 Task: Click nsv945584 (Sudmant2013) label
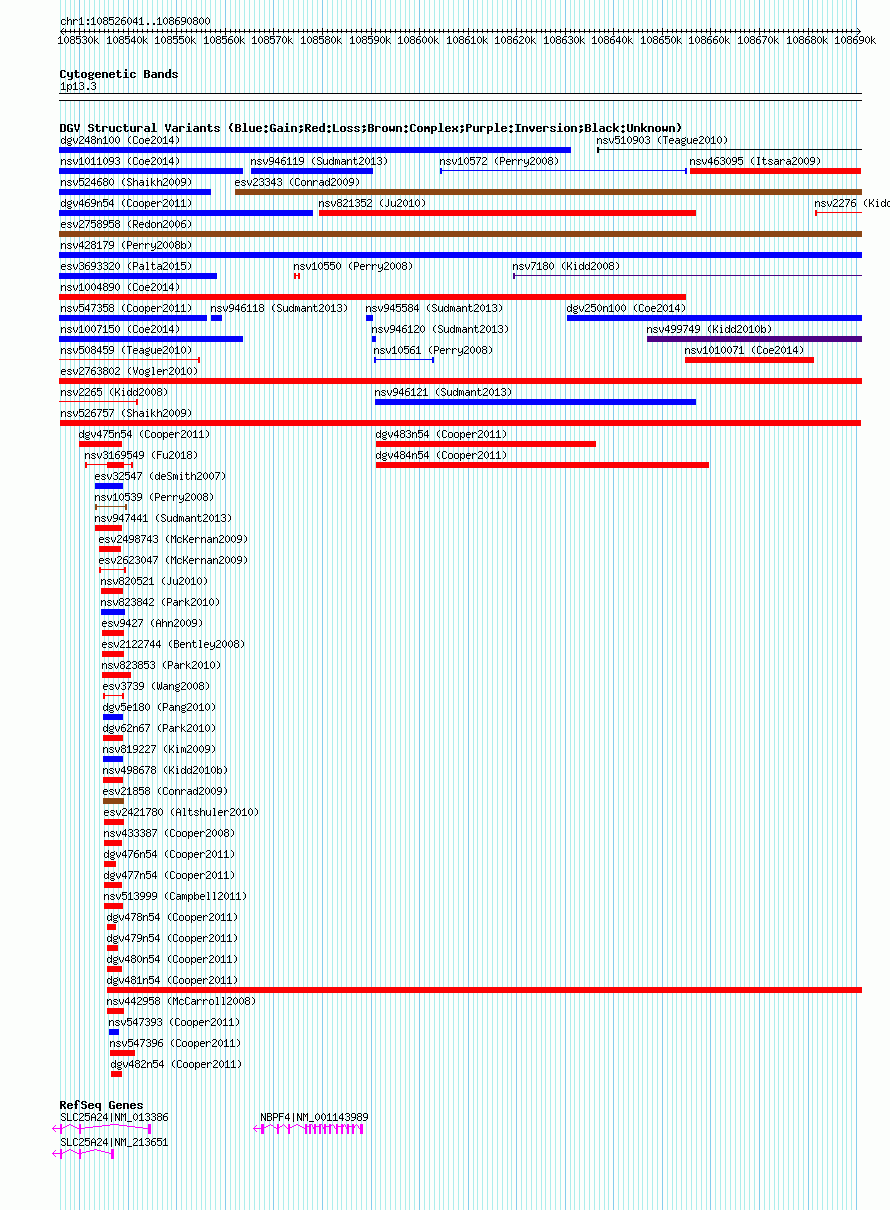(x=434, y=308)
